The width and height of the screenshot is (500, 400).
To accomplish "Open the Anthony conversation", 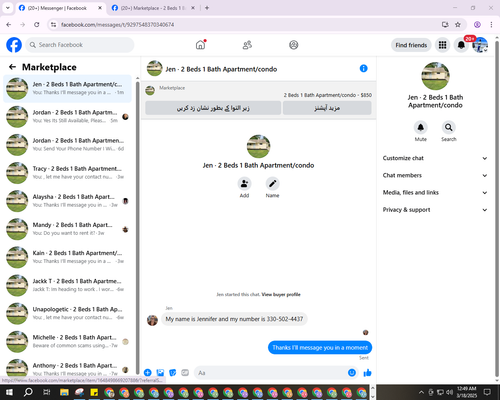I will pyautogui.click(x=67, y=368).
